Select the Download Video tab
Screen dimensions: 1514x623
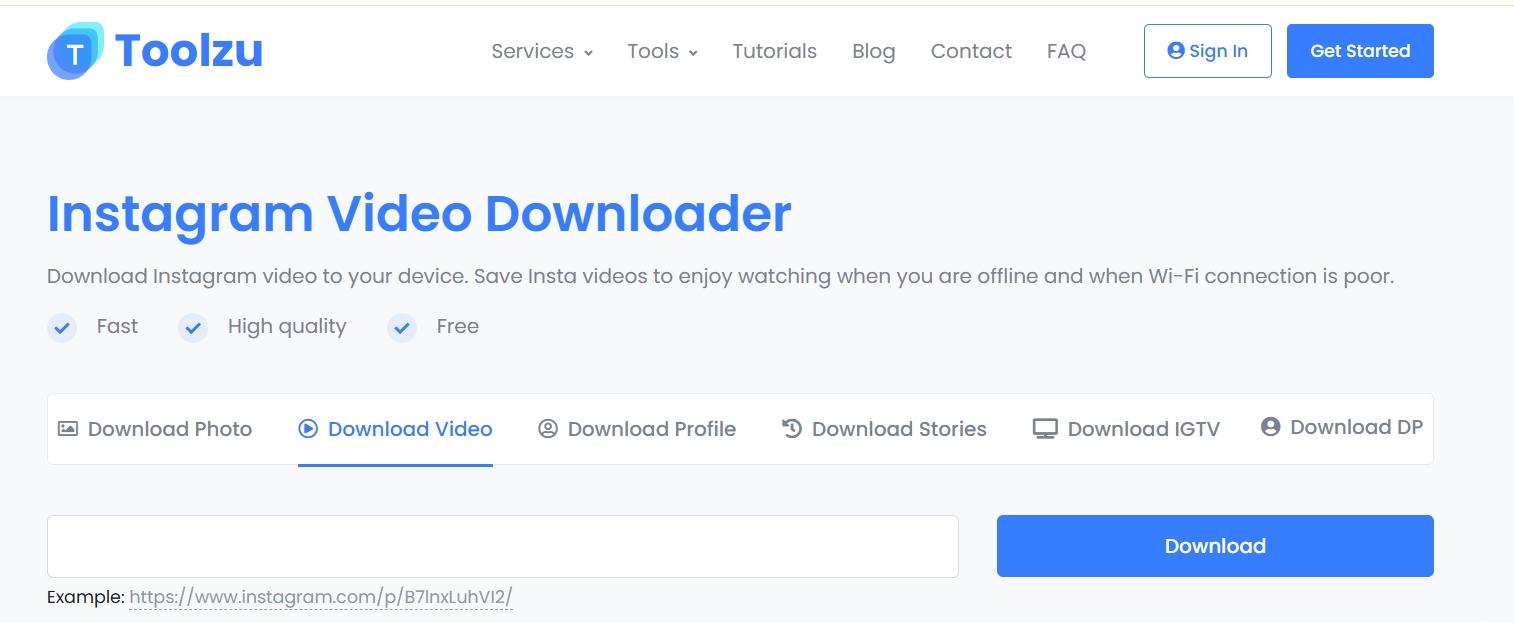point(395,429)
